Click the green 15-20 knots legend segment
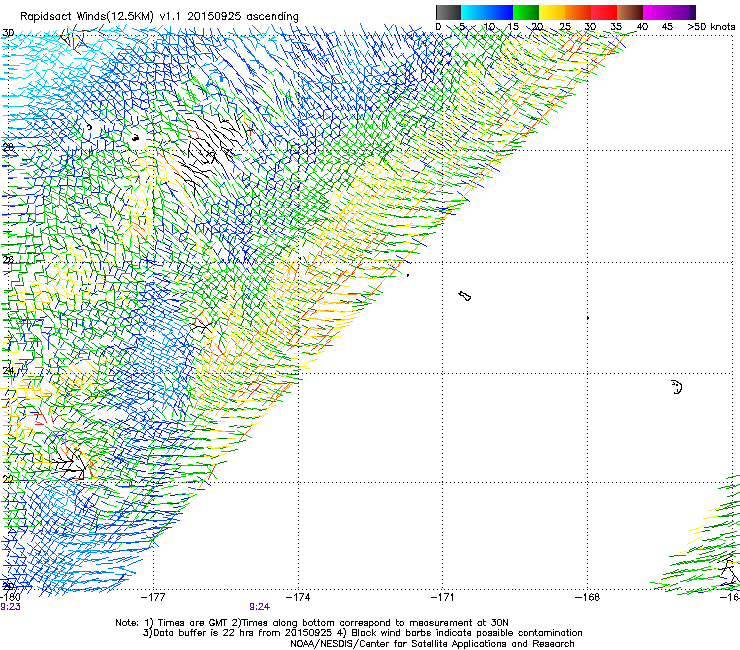This screenshot has width=740, height=650. pos(526,12)
